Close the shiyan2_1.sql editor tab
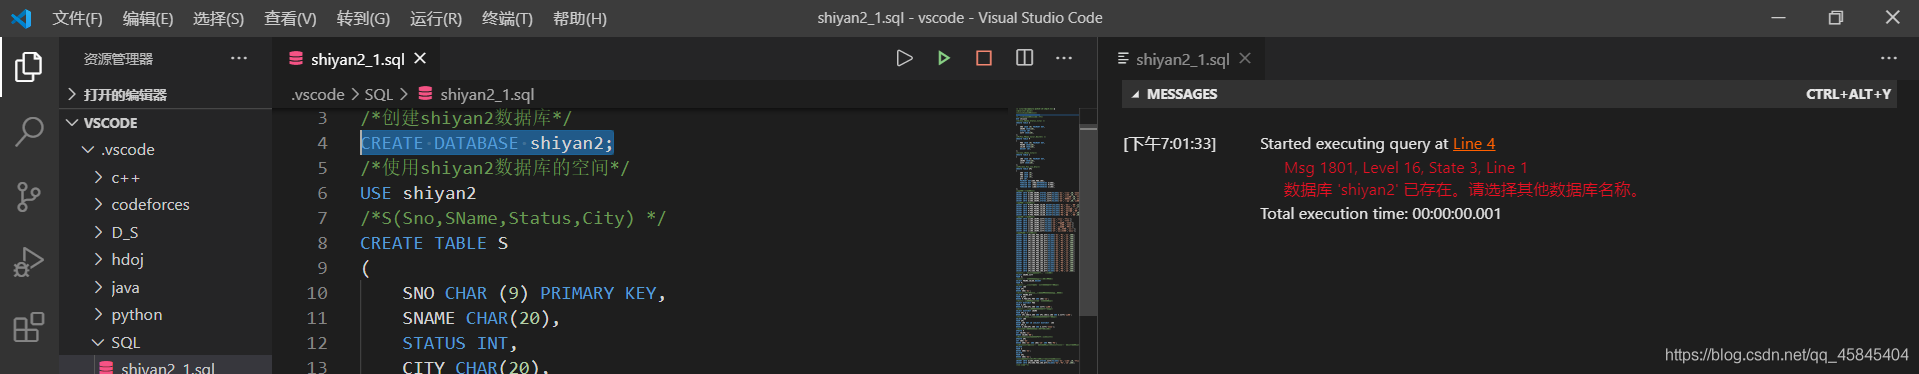 (x=420, y=58)
